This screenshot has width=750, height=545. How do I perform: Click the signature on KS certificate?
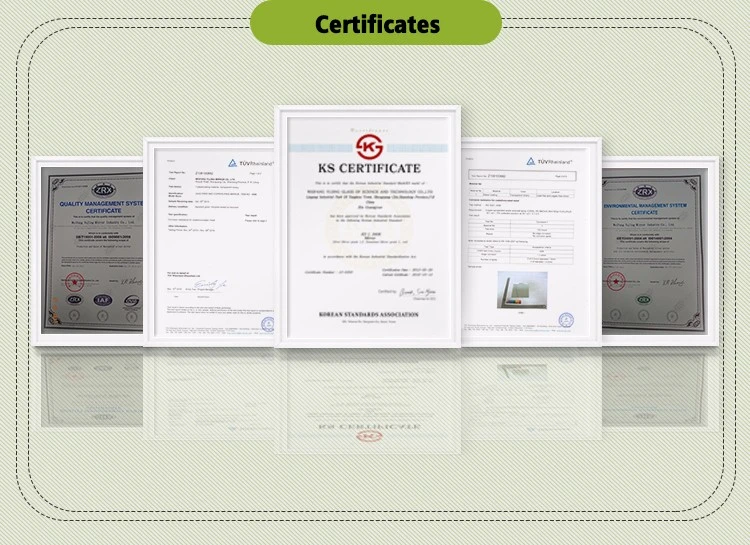(x=418, y=291)
